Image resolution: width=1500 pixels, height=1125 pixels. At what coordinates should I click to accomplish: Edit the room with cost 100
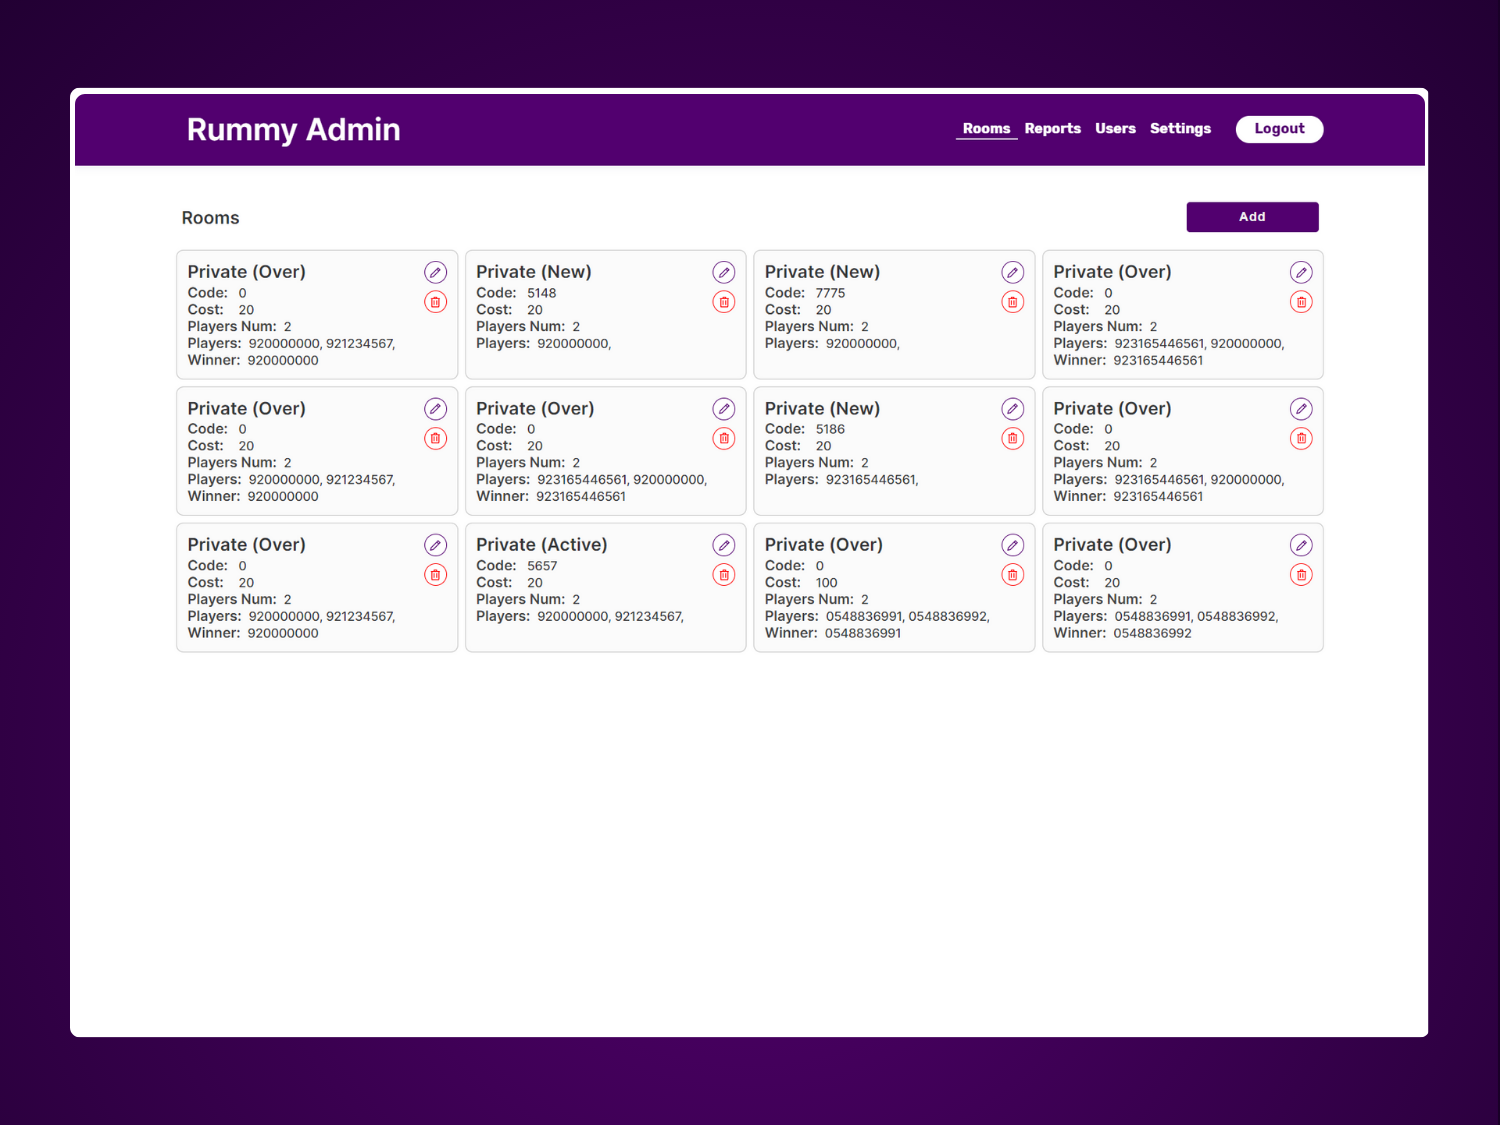(x=1012, y=545)
